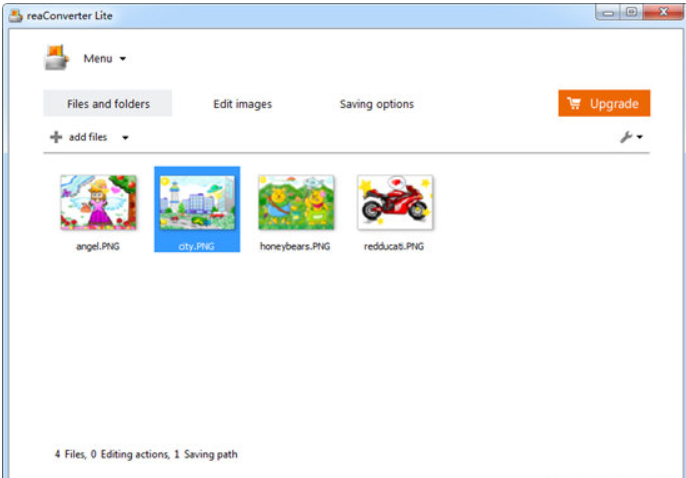
Task: Close the reaConverter Lite window
Action: coord(663,12)
